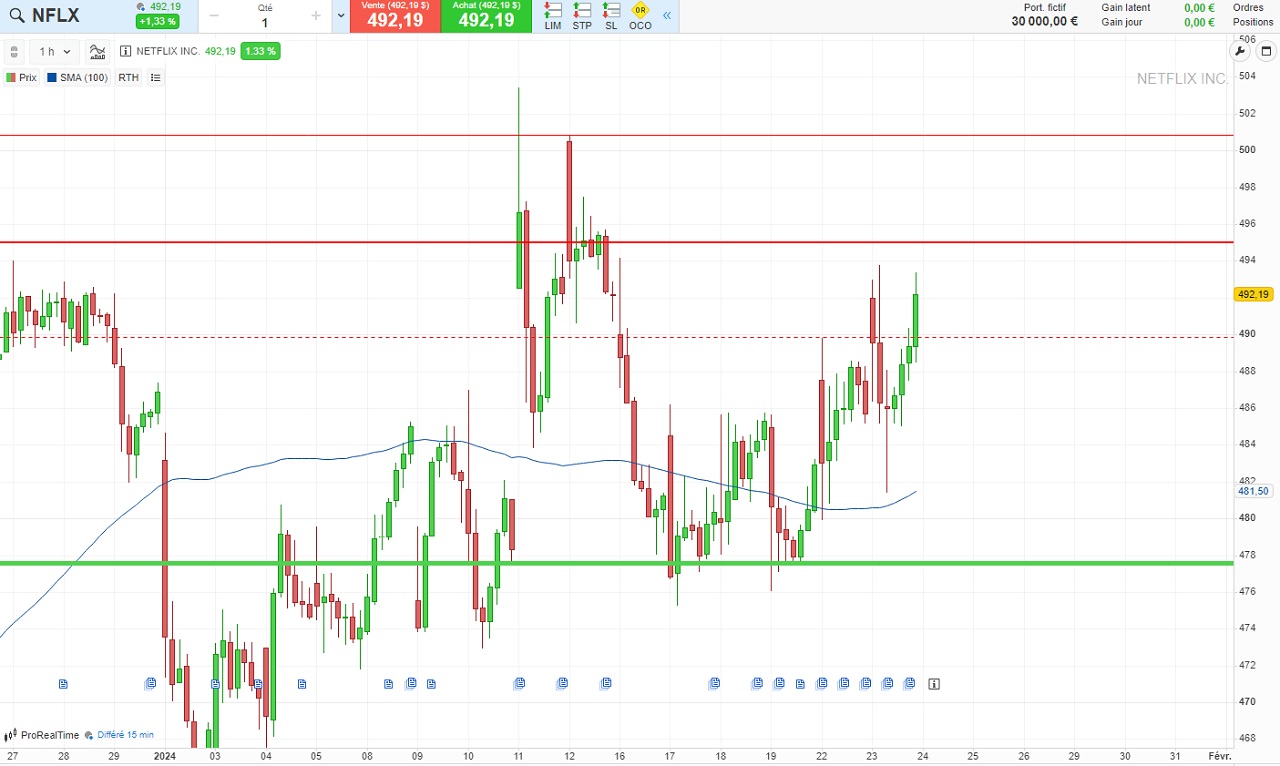Open the news icon above date 16
The height and width of the screenshot is (766, 1280).
pyautogui.click(x=606, y=683)
